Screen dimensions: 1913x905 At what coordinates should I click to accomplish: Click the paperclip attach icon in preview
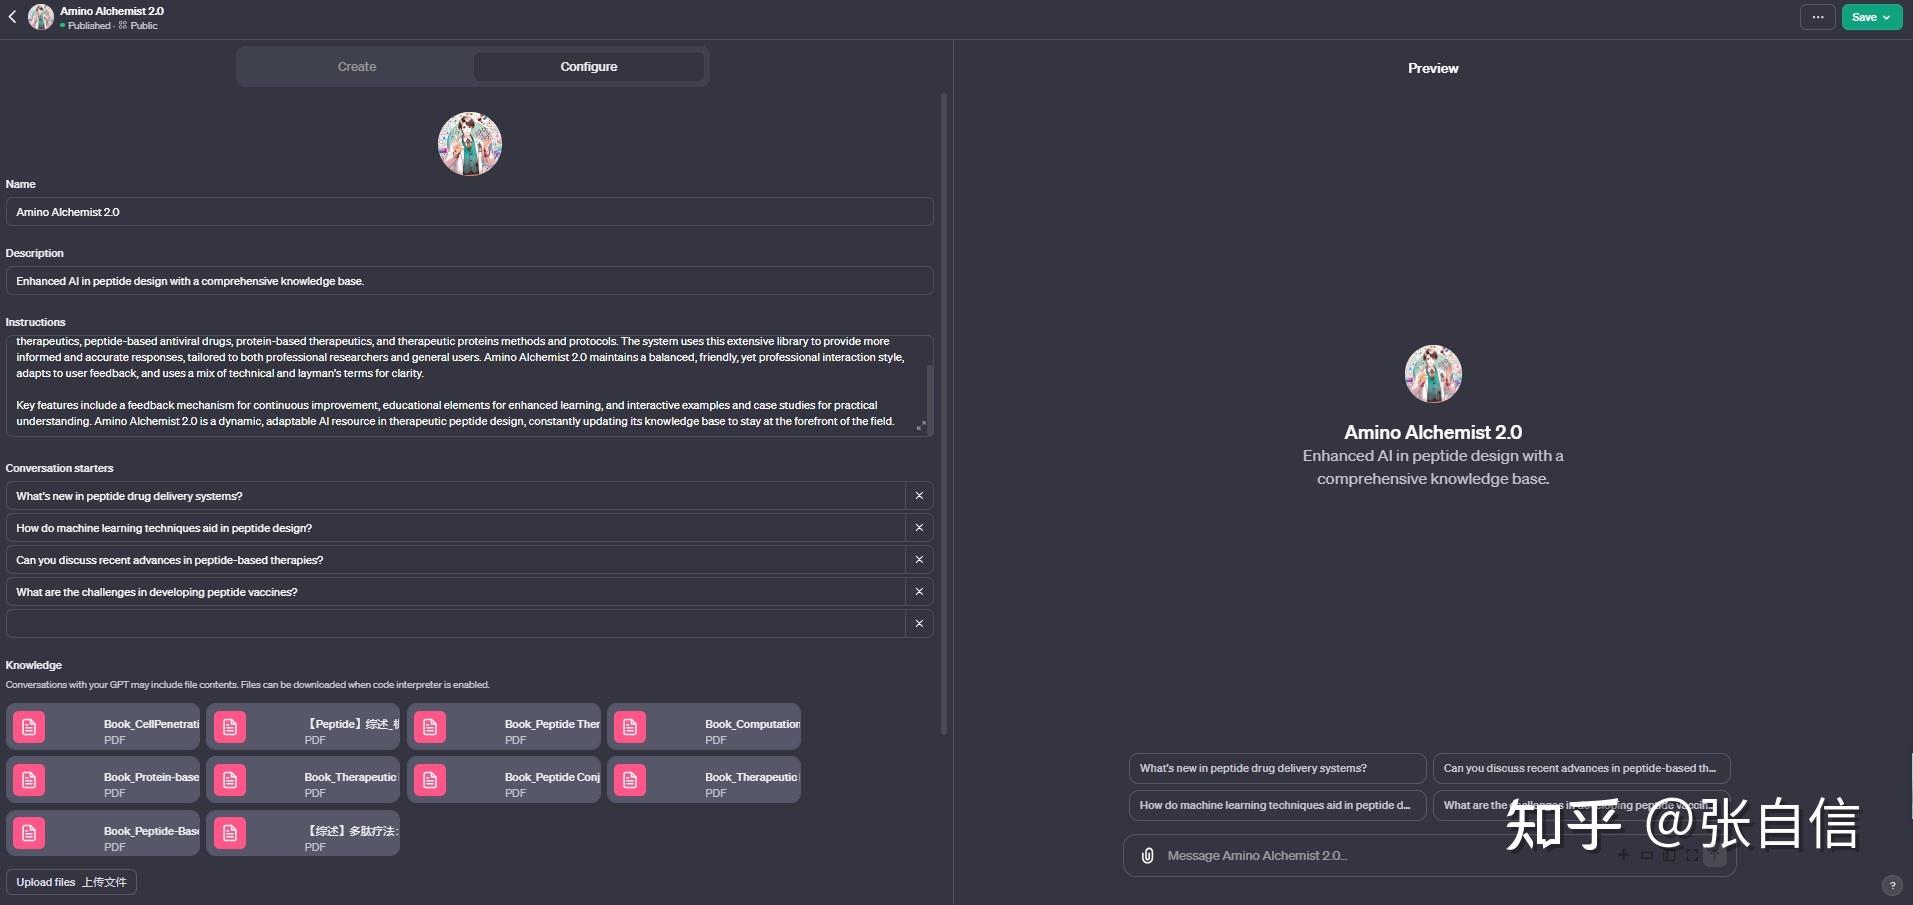[1147, 856]
